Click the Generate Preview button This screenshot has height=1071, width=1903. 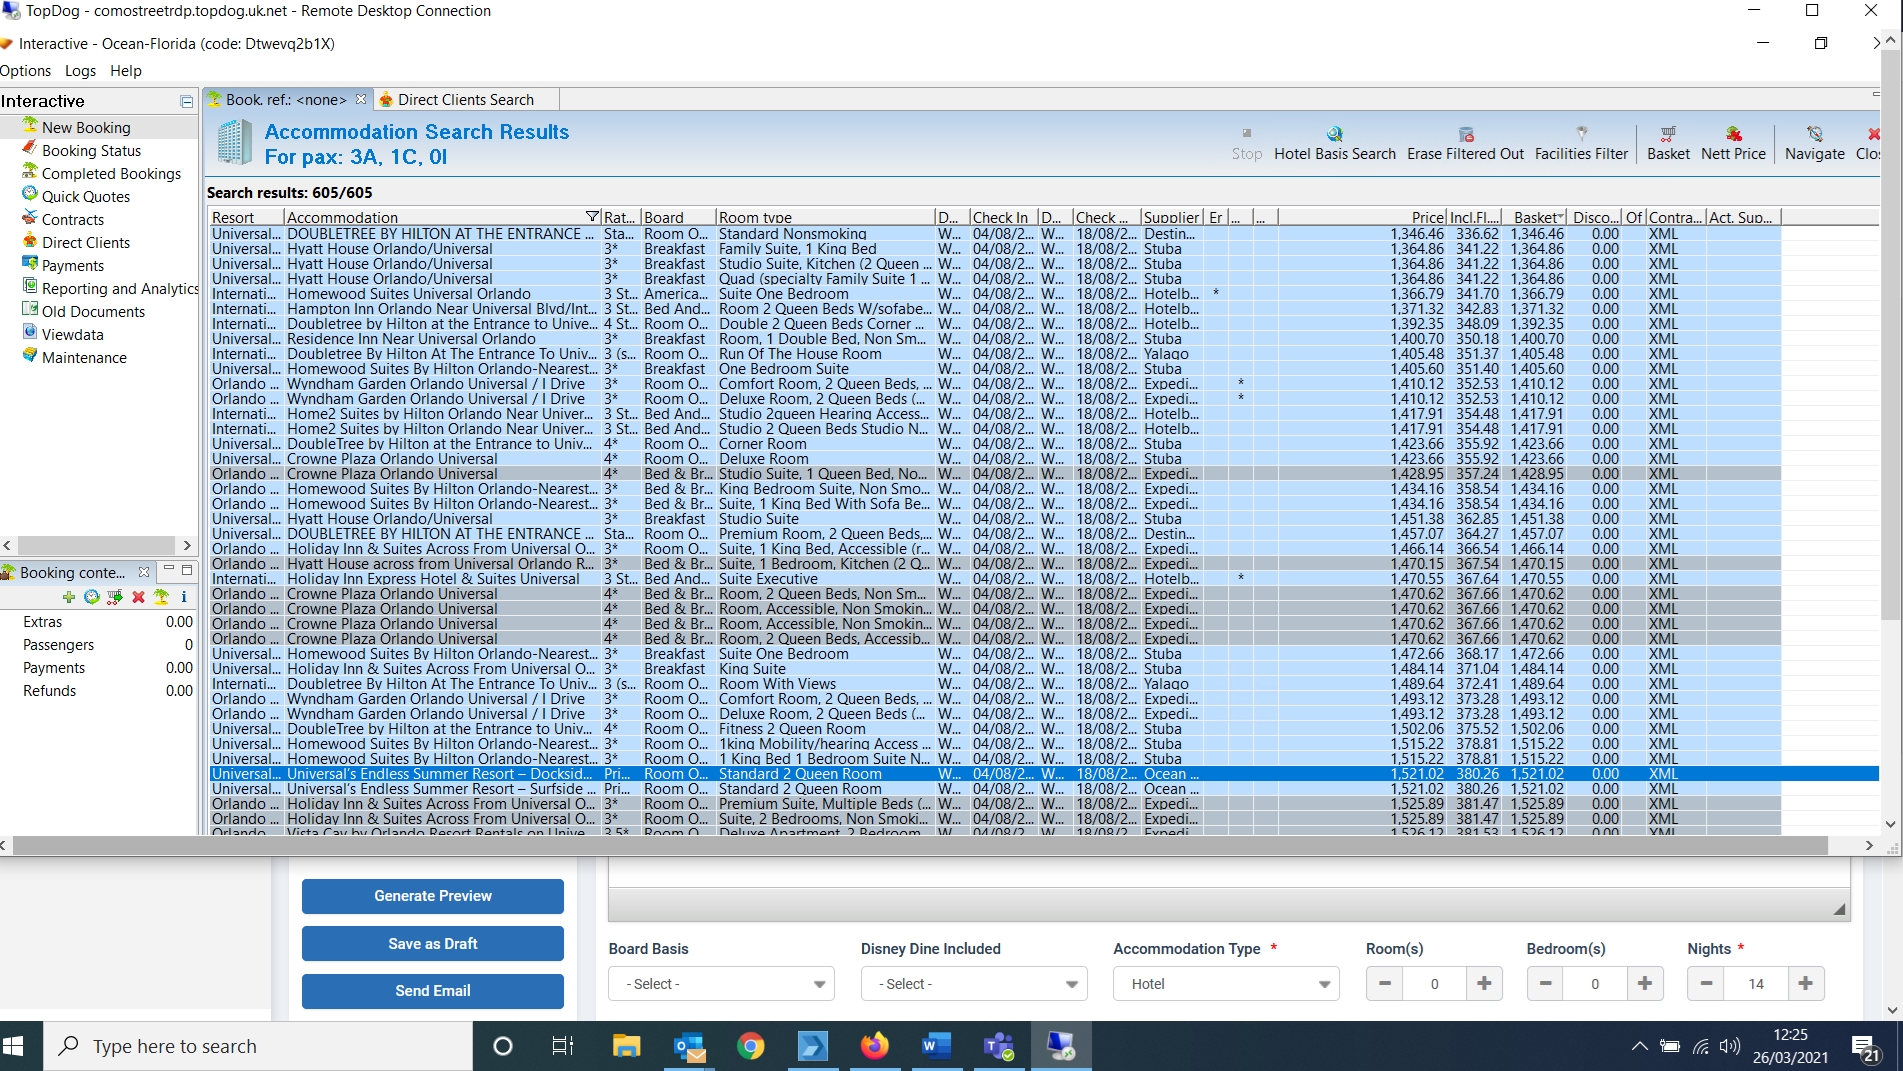click(x=433, y=896)
